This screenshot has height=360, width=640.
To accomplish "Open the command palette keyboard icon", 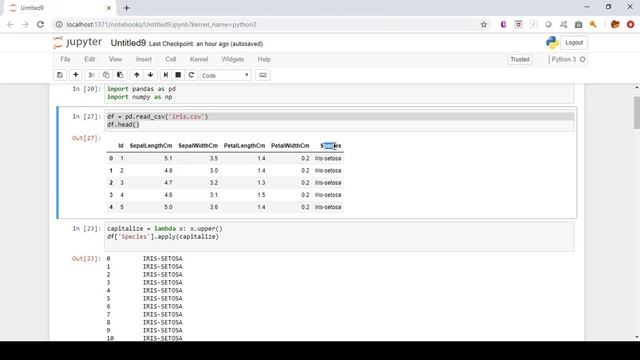I will tap(263, 75).
